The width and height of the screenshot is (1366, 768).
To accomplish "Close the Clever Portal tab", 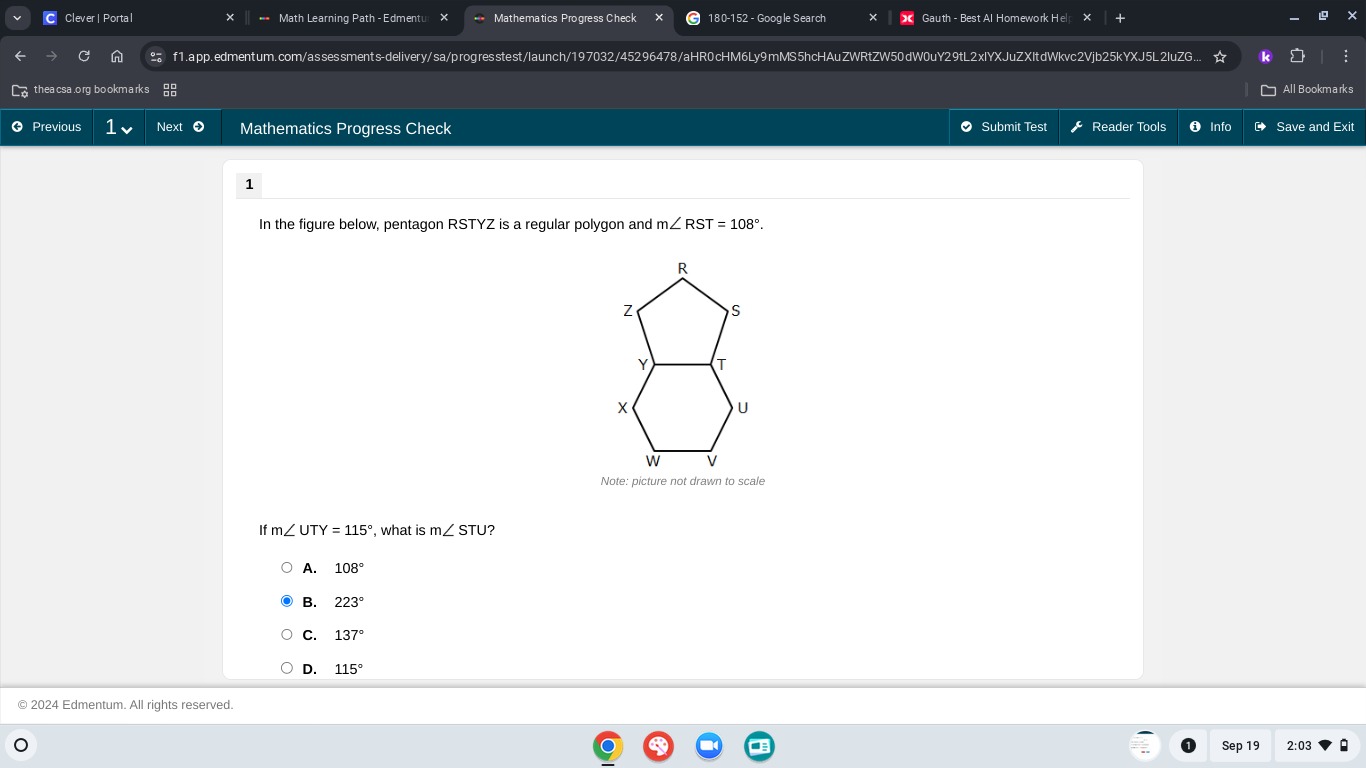I will coord(229,18).
